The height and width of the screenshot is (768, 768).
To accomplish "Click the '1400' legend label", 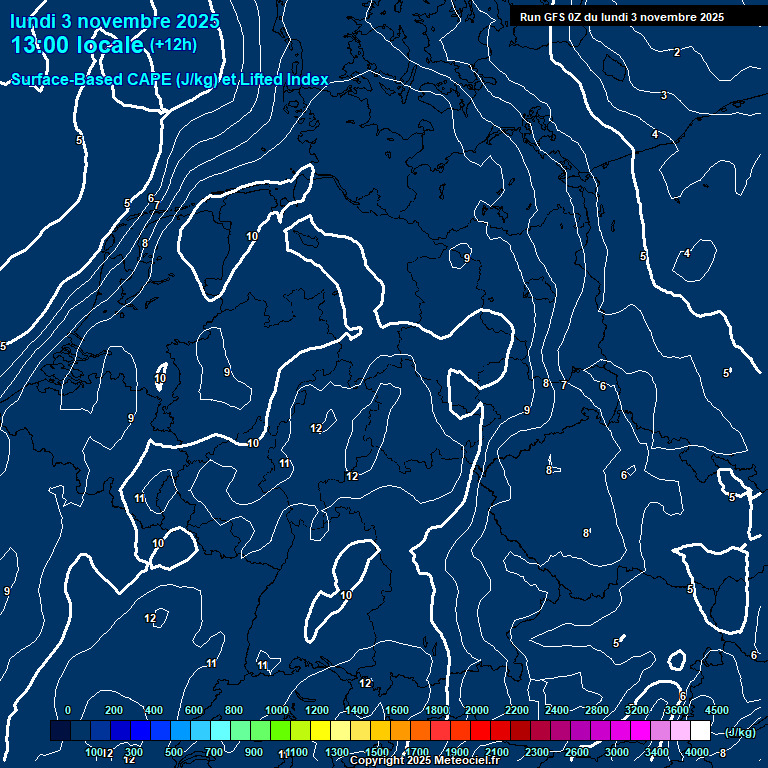I will (357, 710).
